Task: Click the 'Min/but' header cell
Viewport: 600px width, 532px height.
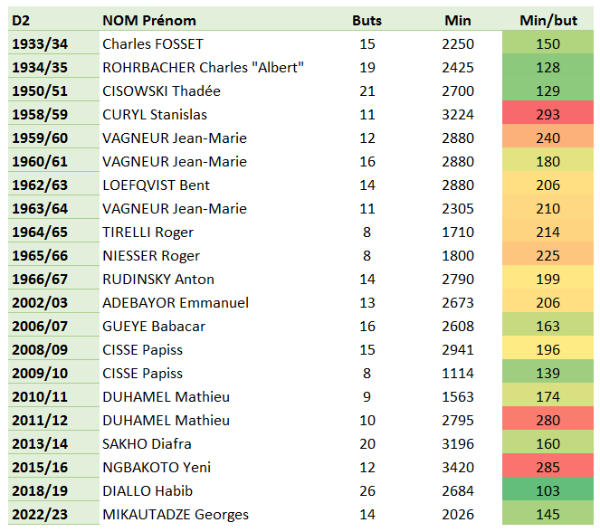Action: [548, 20]
